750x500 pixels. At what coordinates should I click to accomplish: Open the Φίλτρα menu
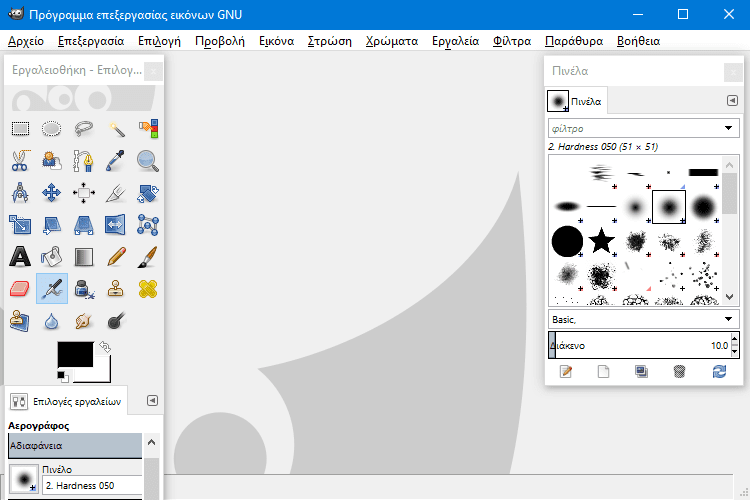pos(511,41)
